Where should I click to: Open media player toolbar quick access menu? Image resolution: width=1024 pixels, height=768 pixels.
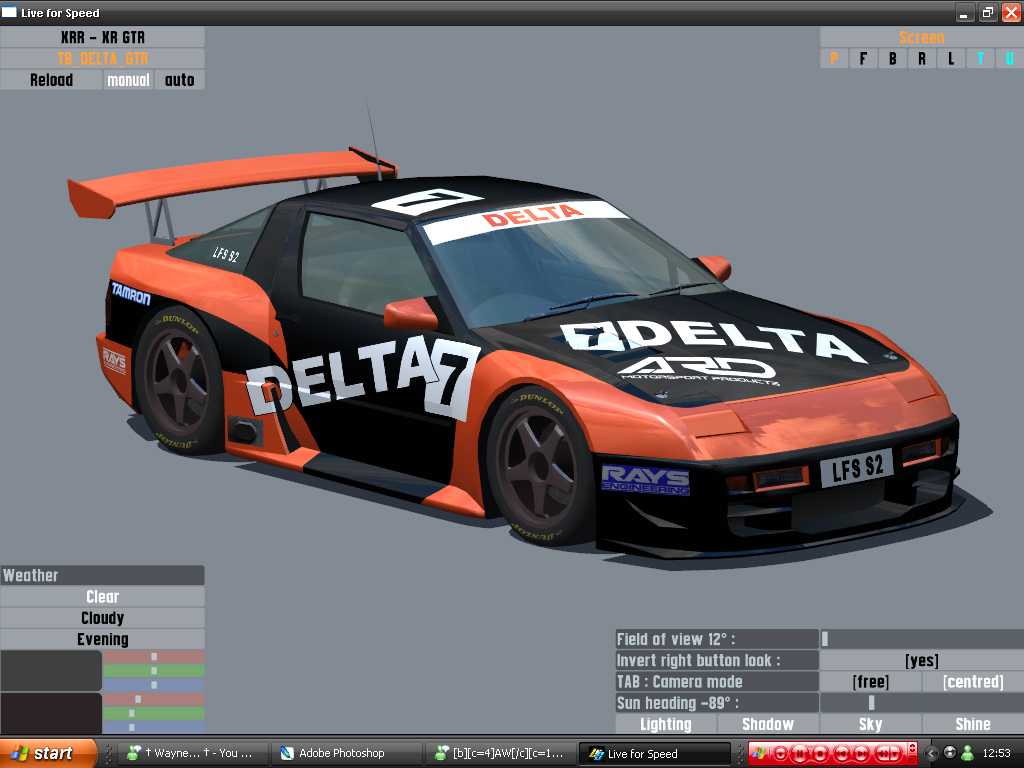(x=780, y=754)
